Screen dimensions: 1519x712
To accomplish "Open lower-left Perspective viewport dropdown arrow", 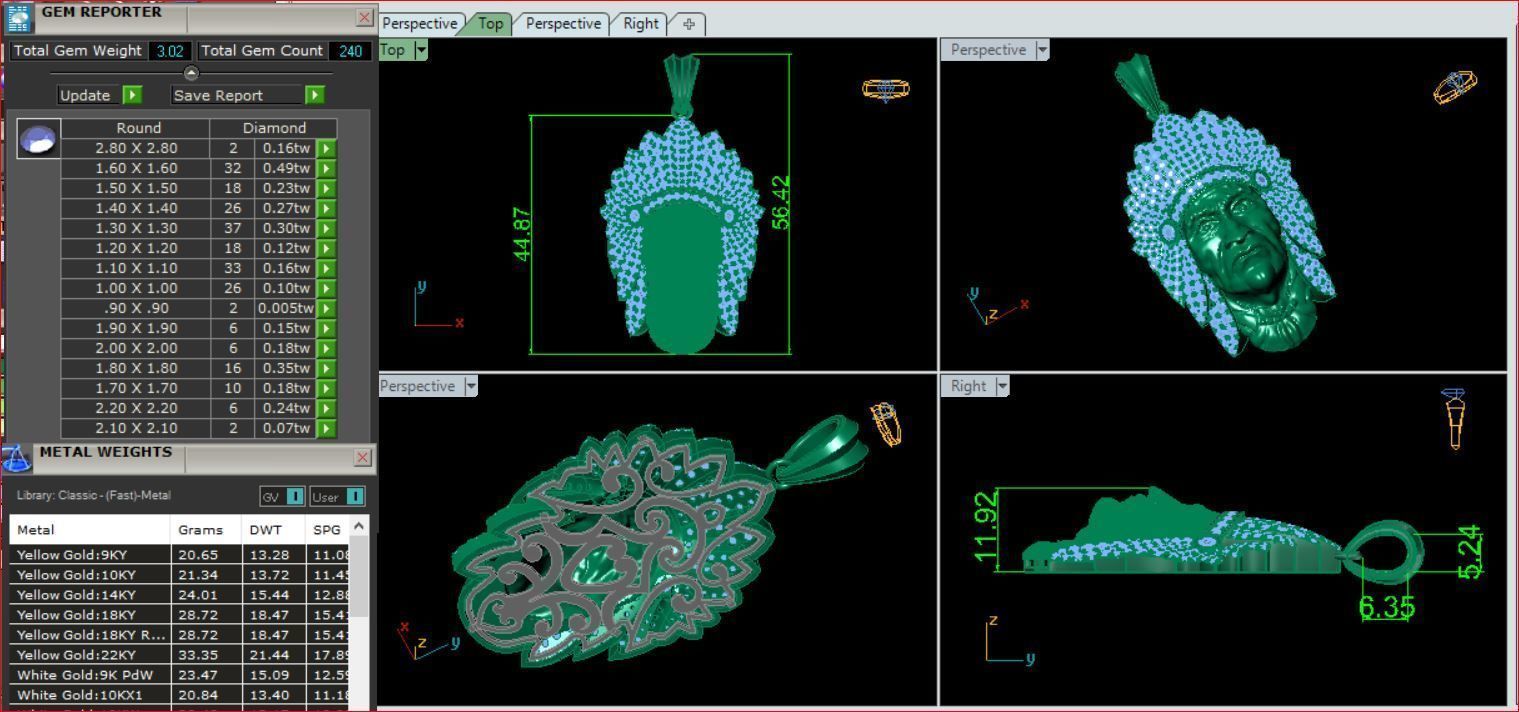I will (x=471, y=386).
